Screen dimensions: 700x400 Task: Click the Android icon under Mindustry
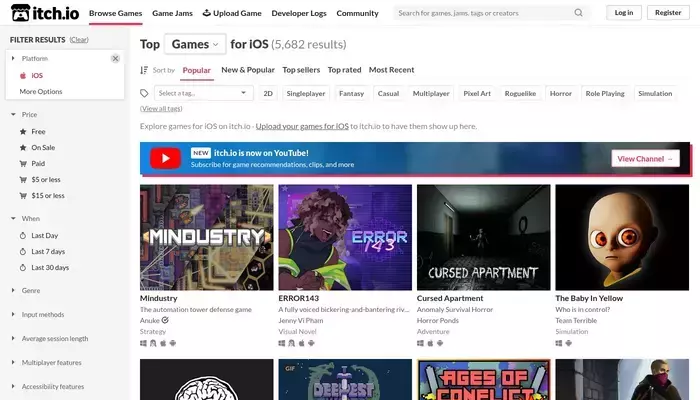173,343
